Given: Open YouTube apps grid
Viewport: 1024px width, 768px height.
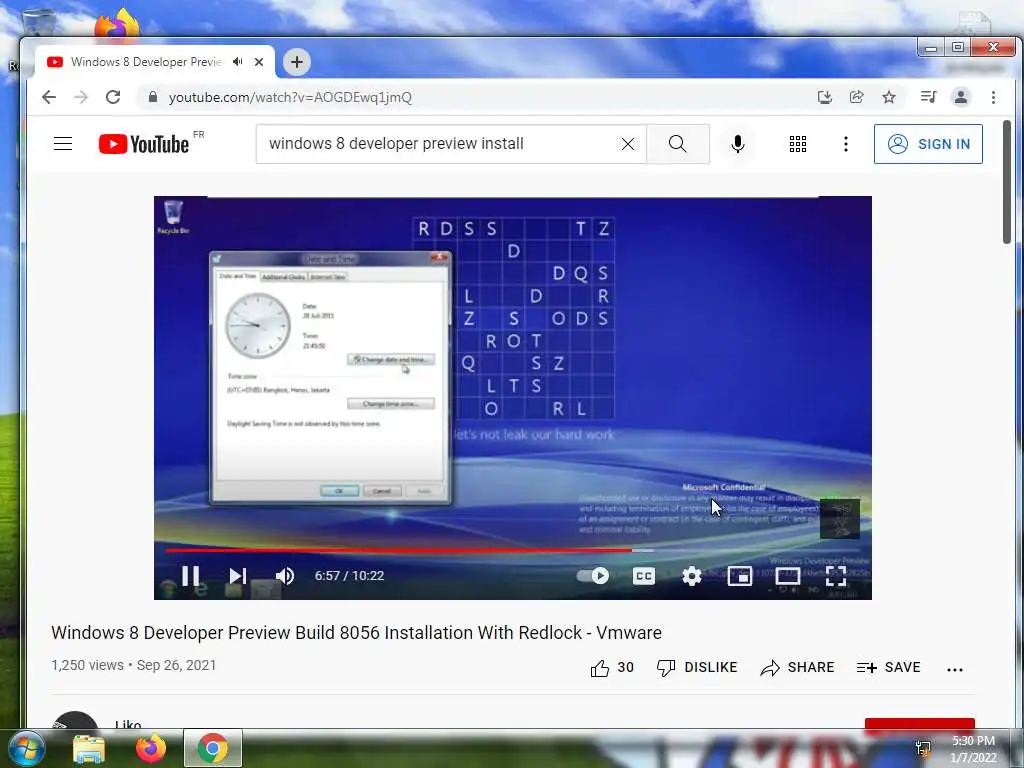Looking at the screenshot, I should pyautogui.click(x=797, y=144).
